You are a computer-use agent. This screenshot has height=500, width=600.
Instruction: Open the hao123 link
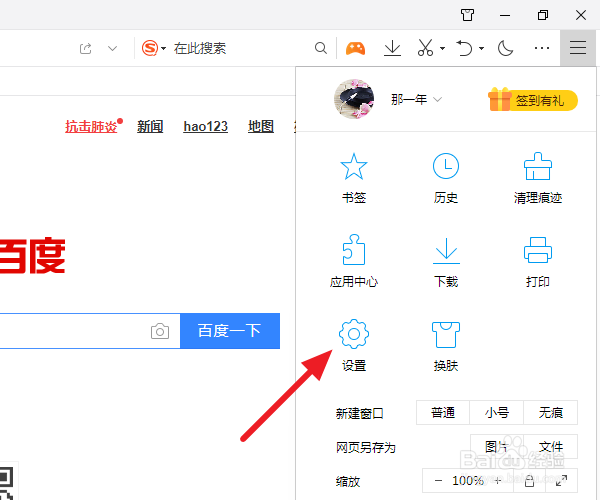205,126
